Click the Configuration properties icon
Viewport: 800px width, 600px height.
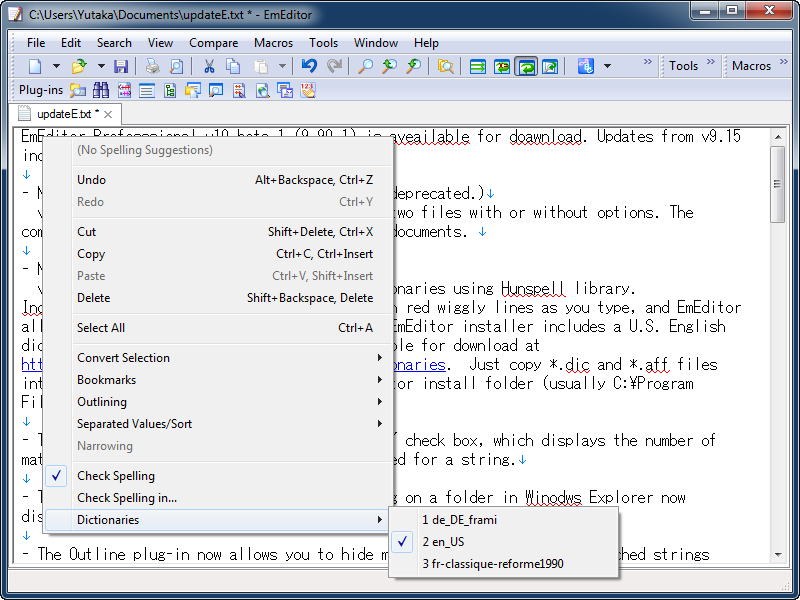tap(586, 66)
